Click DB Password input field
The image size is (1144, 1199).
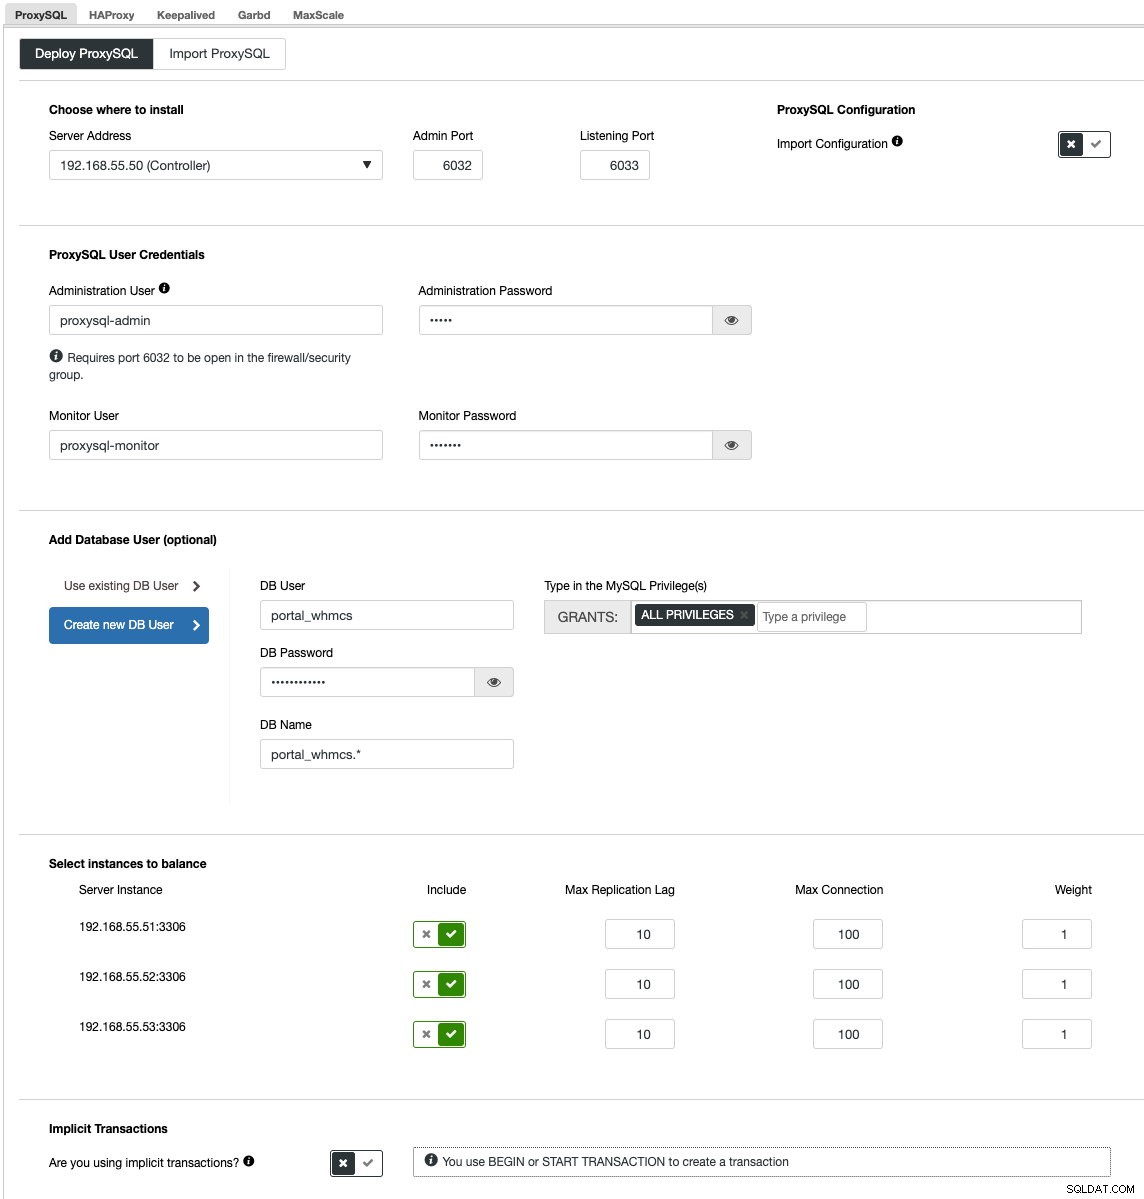click(367, 682)
